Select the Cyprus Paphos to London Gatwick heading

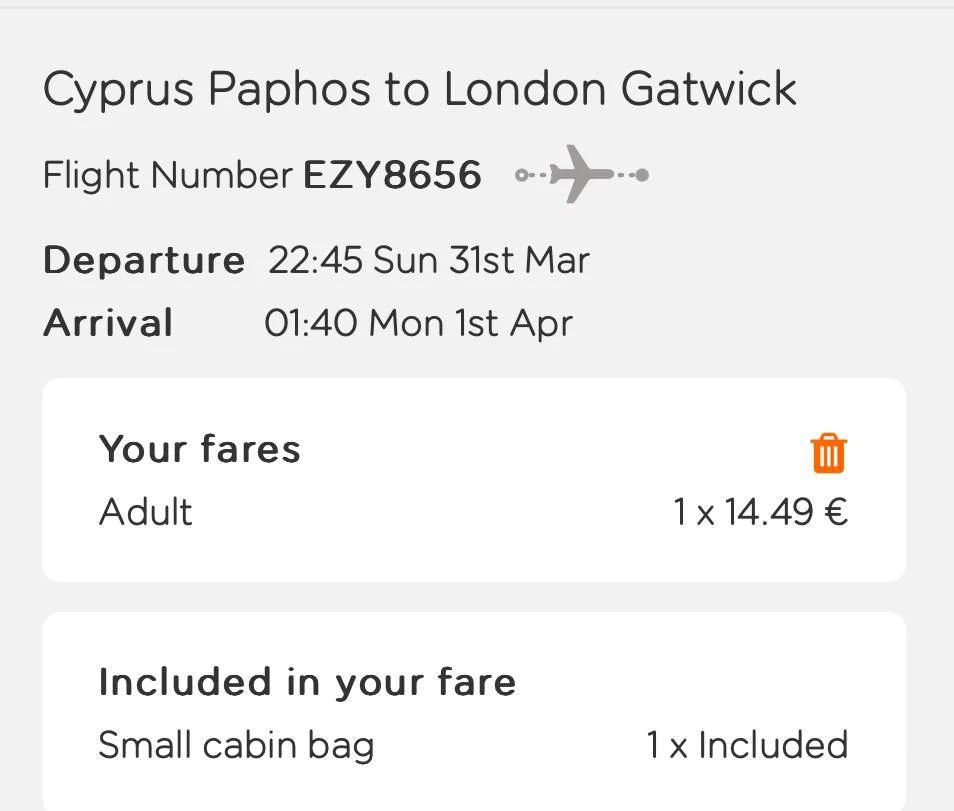[419, 89]
